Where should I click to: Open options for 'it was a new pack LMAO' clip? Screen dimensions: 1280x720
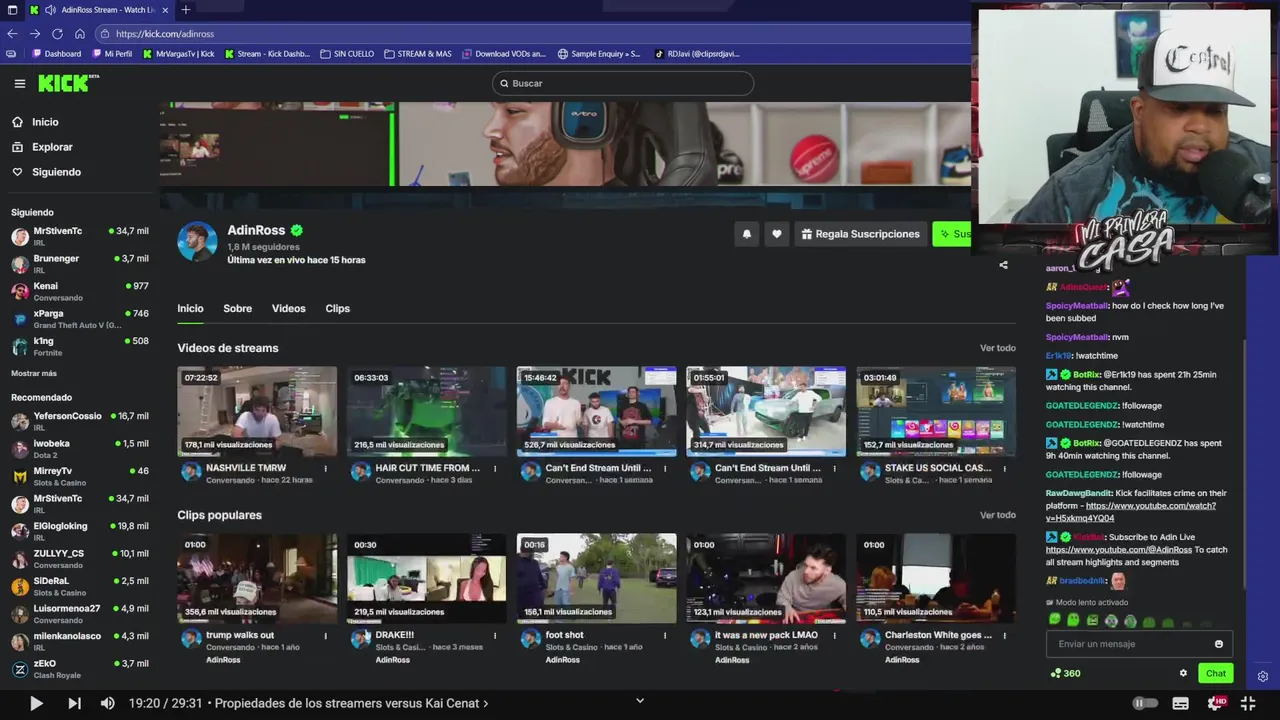[834, 635]
